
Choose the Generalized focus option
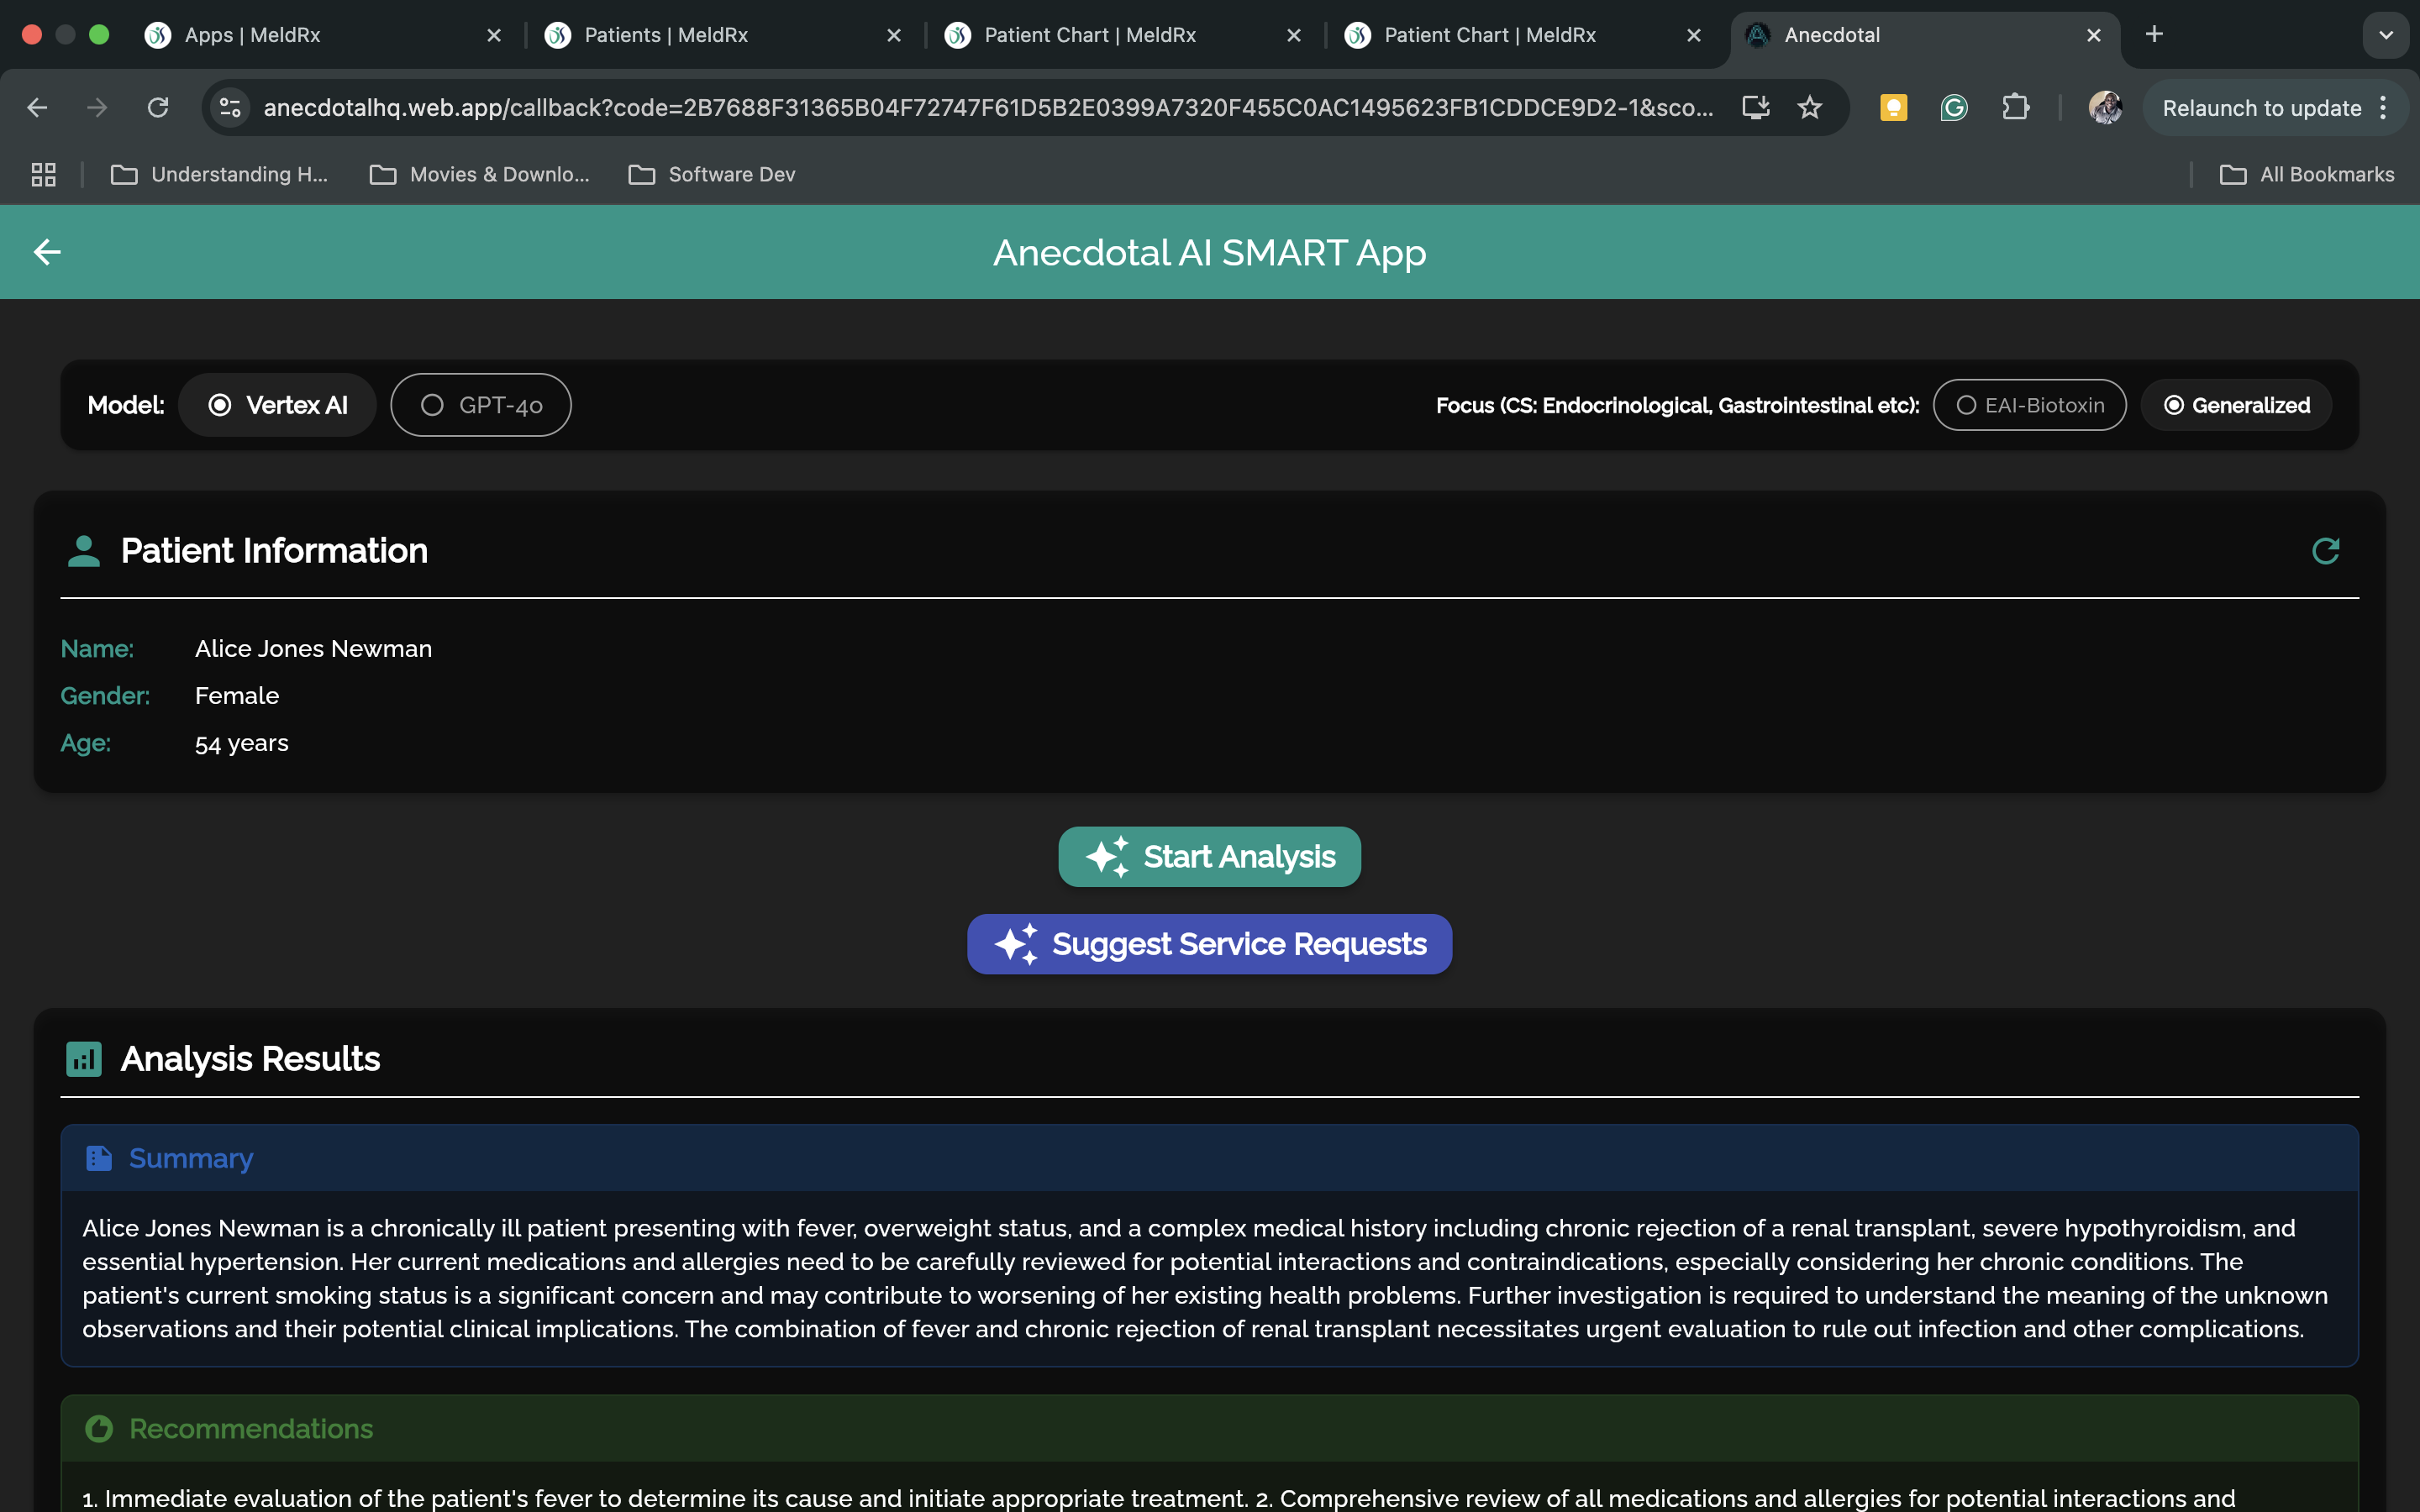[x=2236, y=405]
